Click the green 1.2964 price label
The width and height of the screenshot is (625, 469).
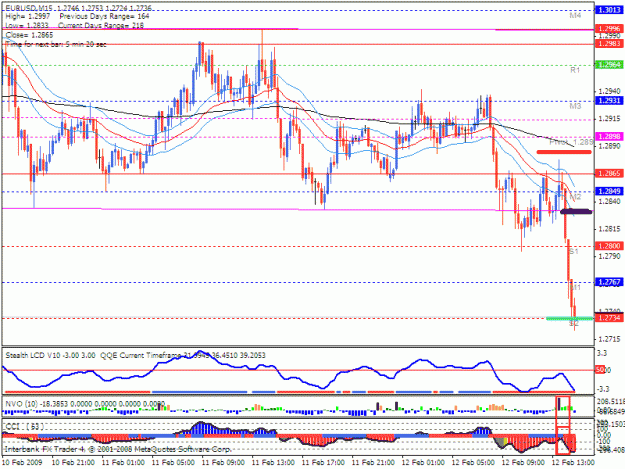609,65
